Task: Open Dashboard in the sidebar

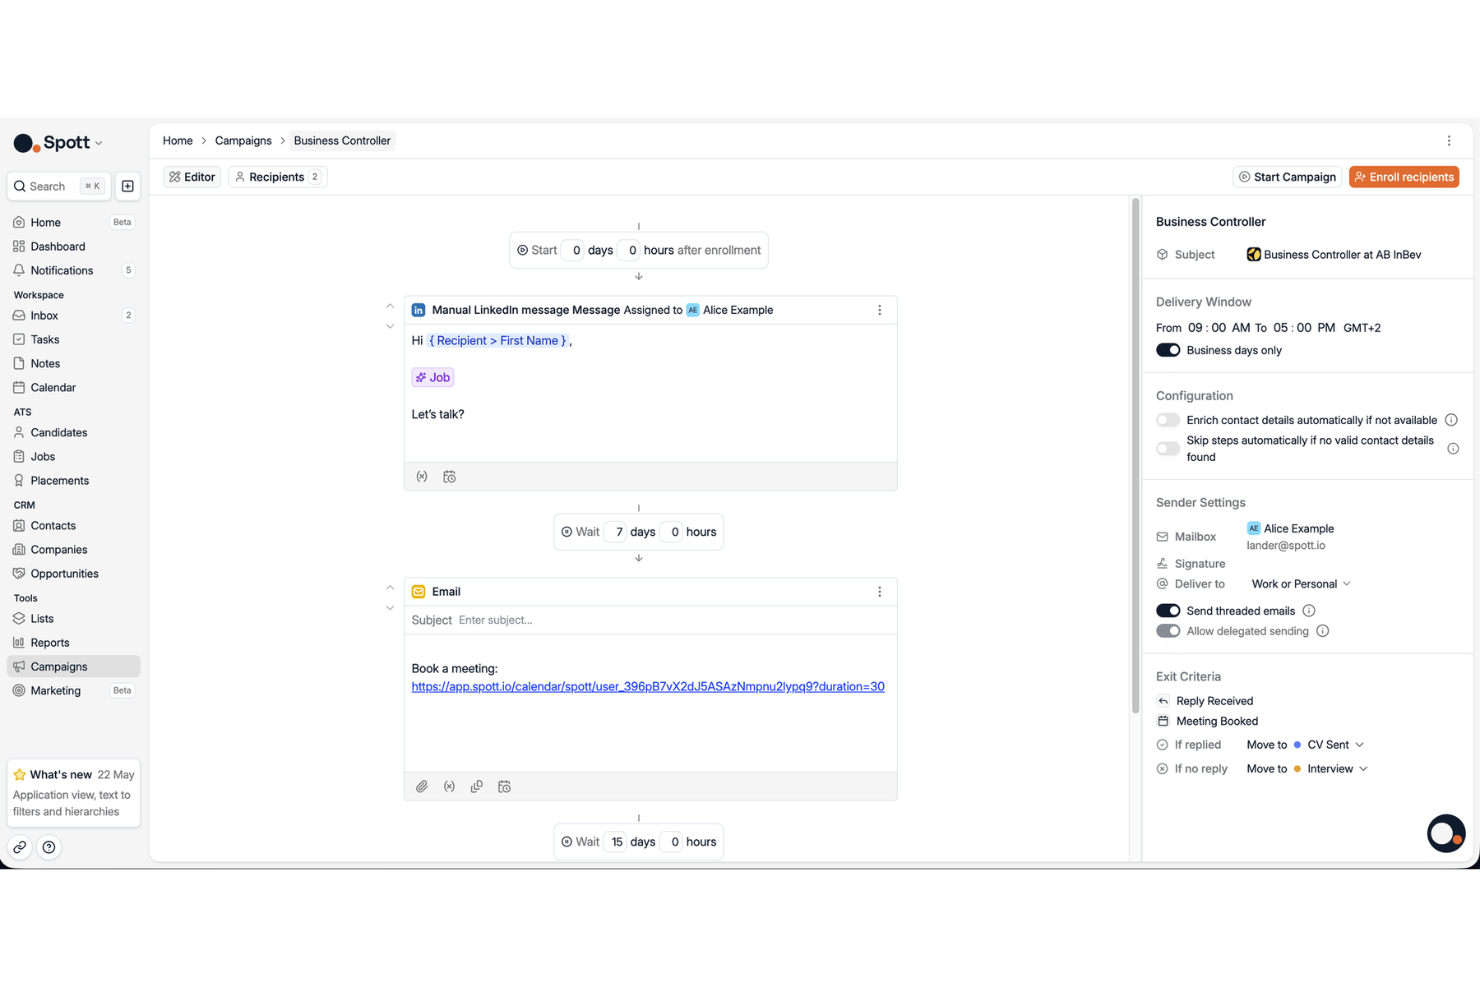Action: pos(74,247)
